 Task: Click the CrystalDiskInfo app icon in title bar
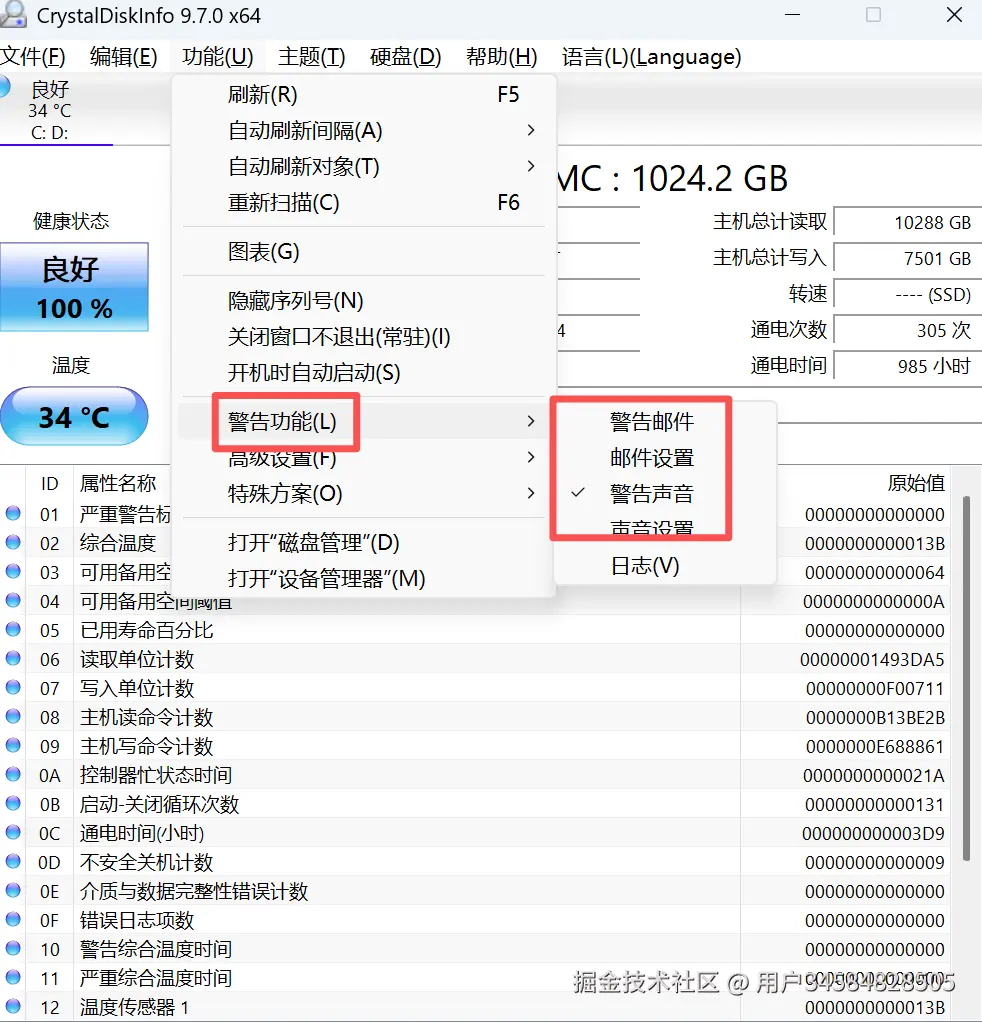[x=12, y=14]
